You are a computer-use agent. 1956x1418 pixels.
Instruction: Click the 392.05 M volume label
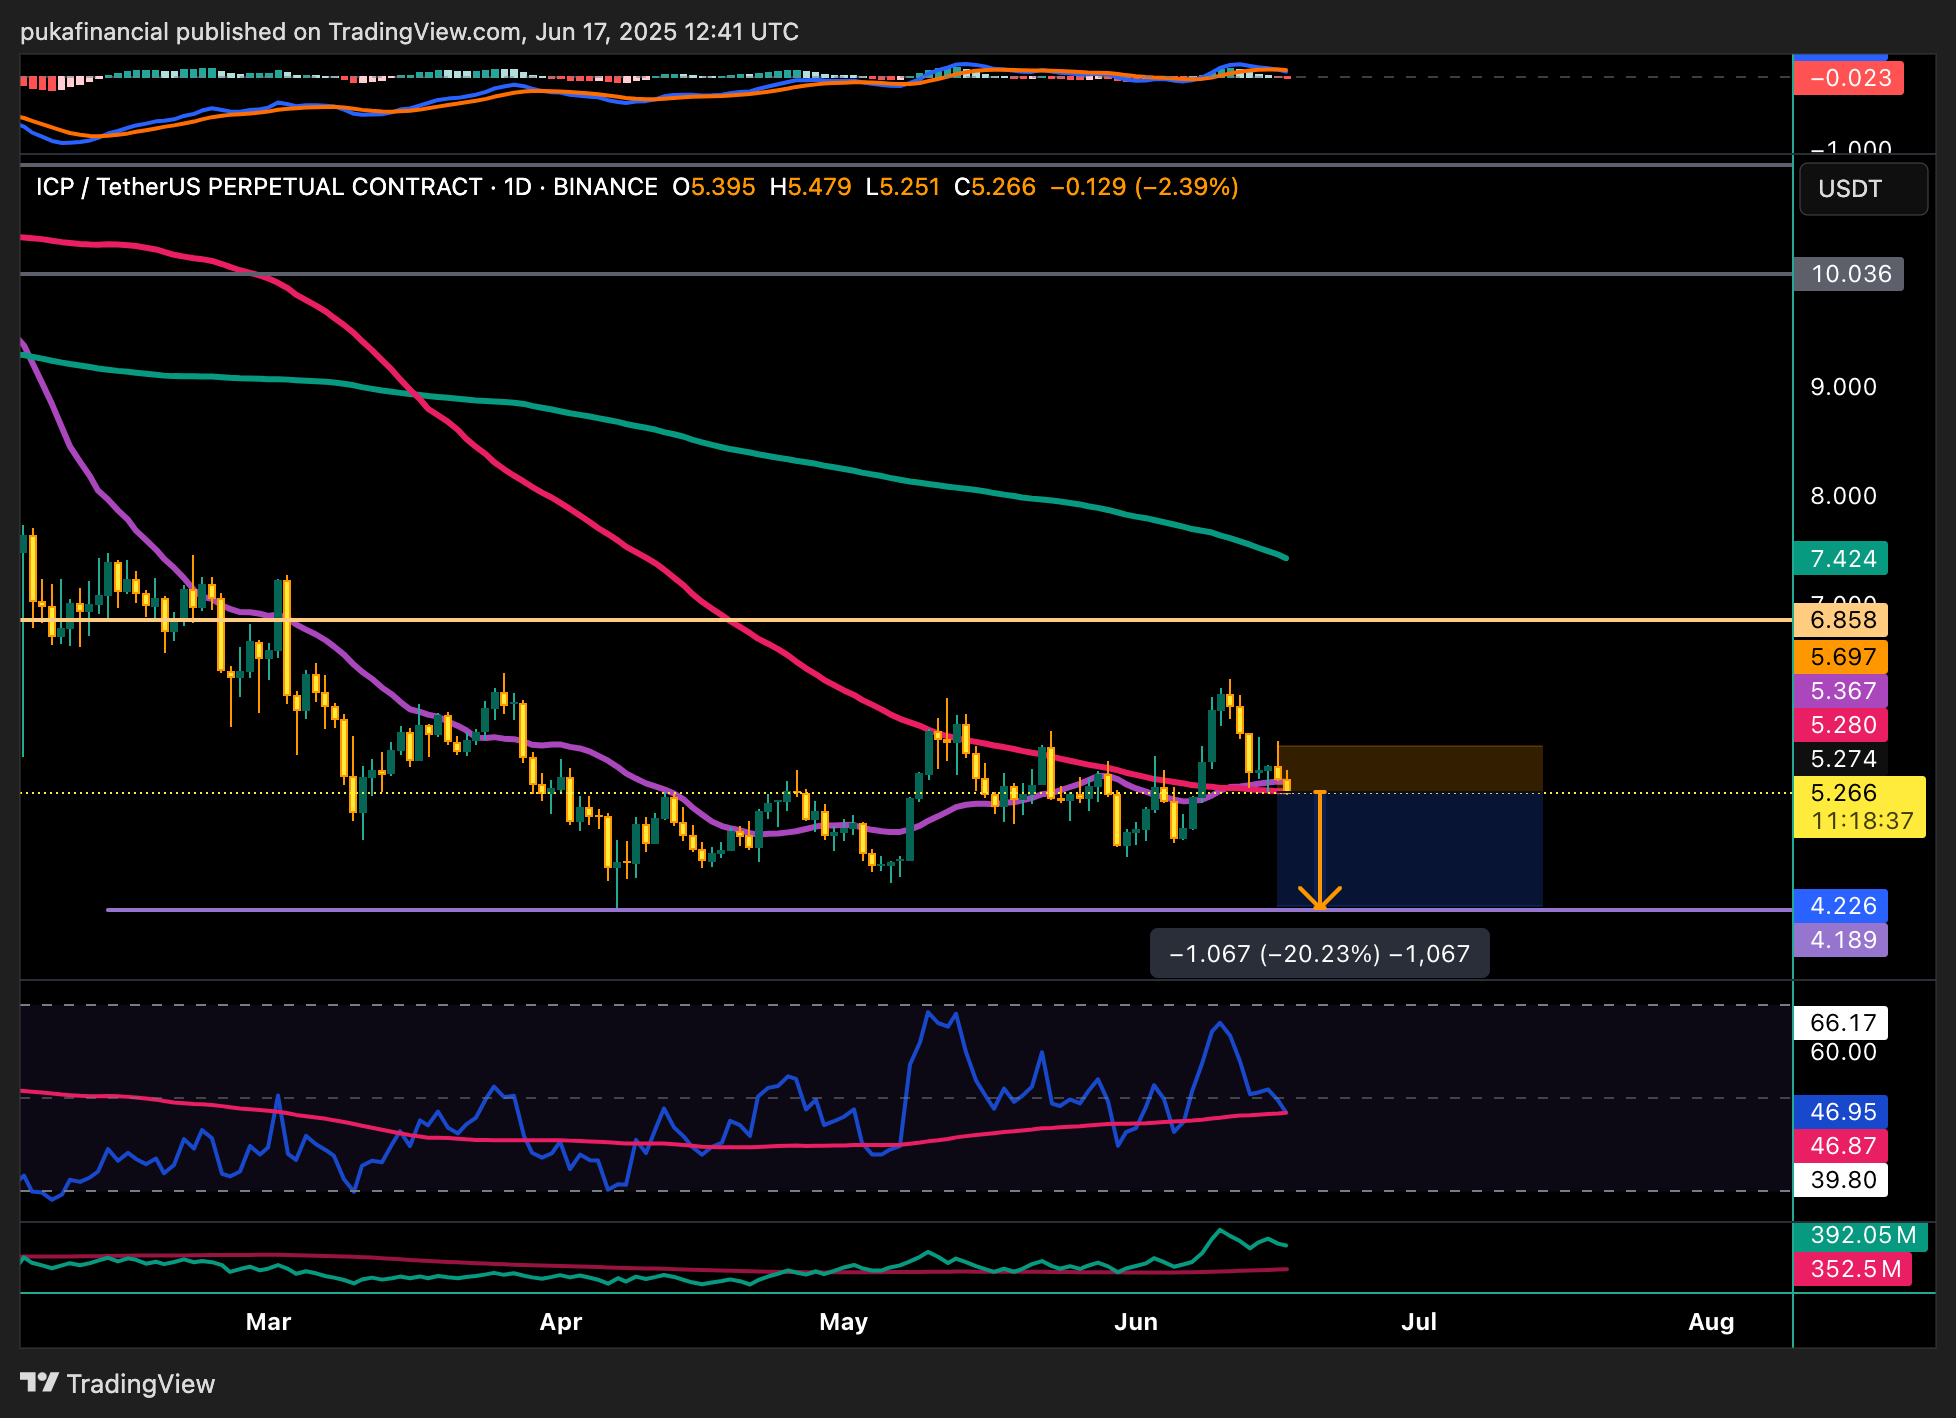pos(1860,1235)
